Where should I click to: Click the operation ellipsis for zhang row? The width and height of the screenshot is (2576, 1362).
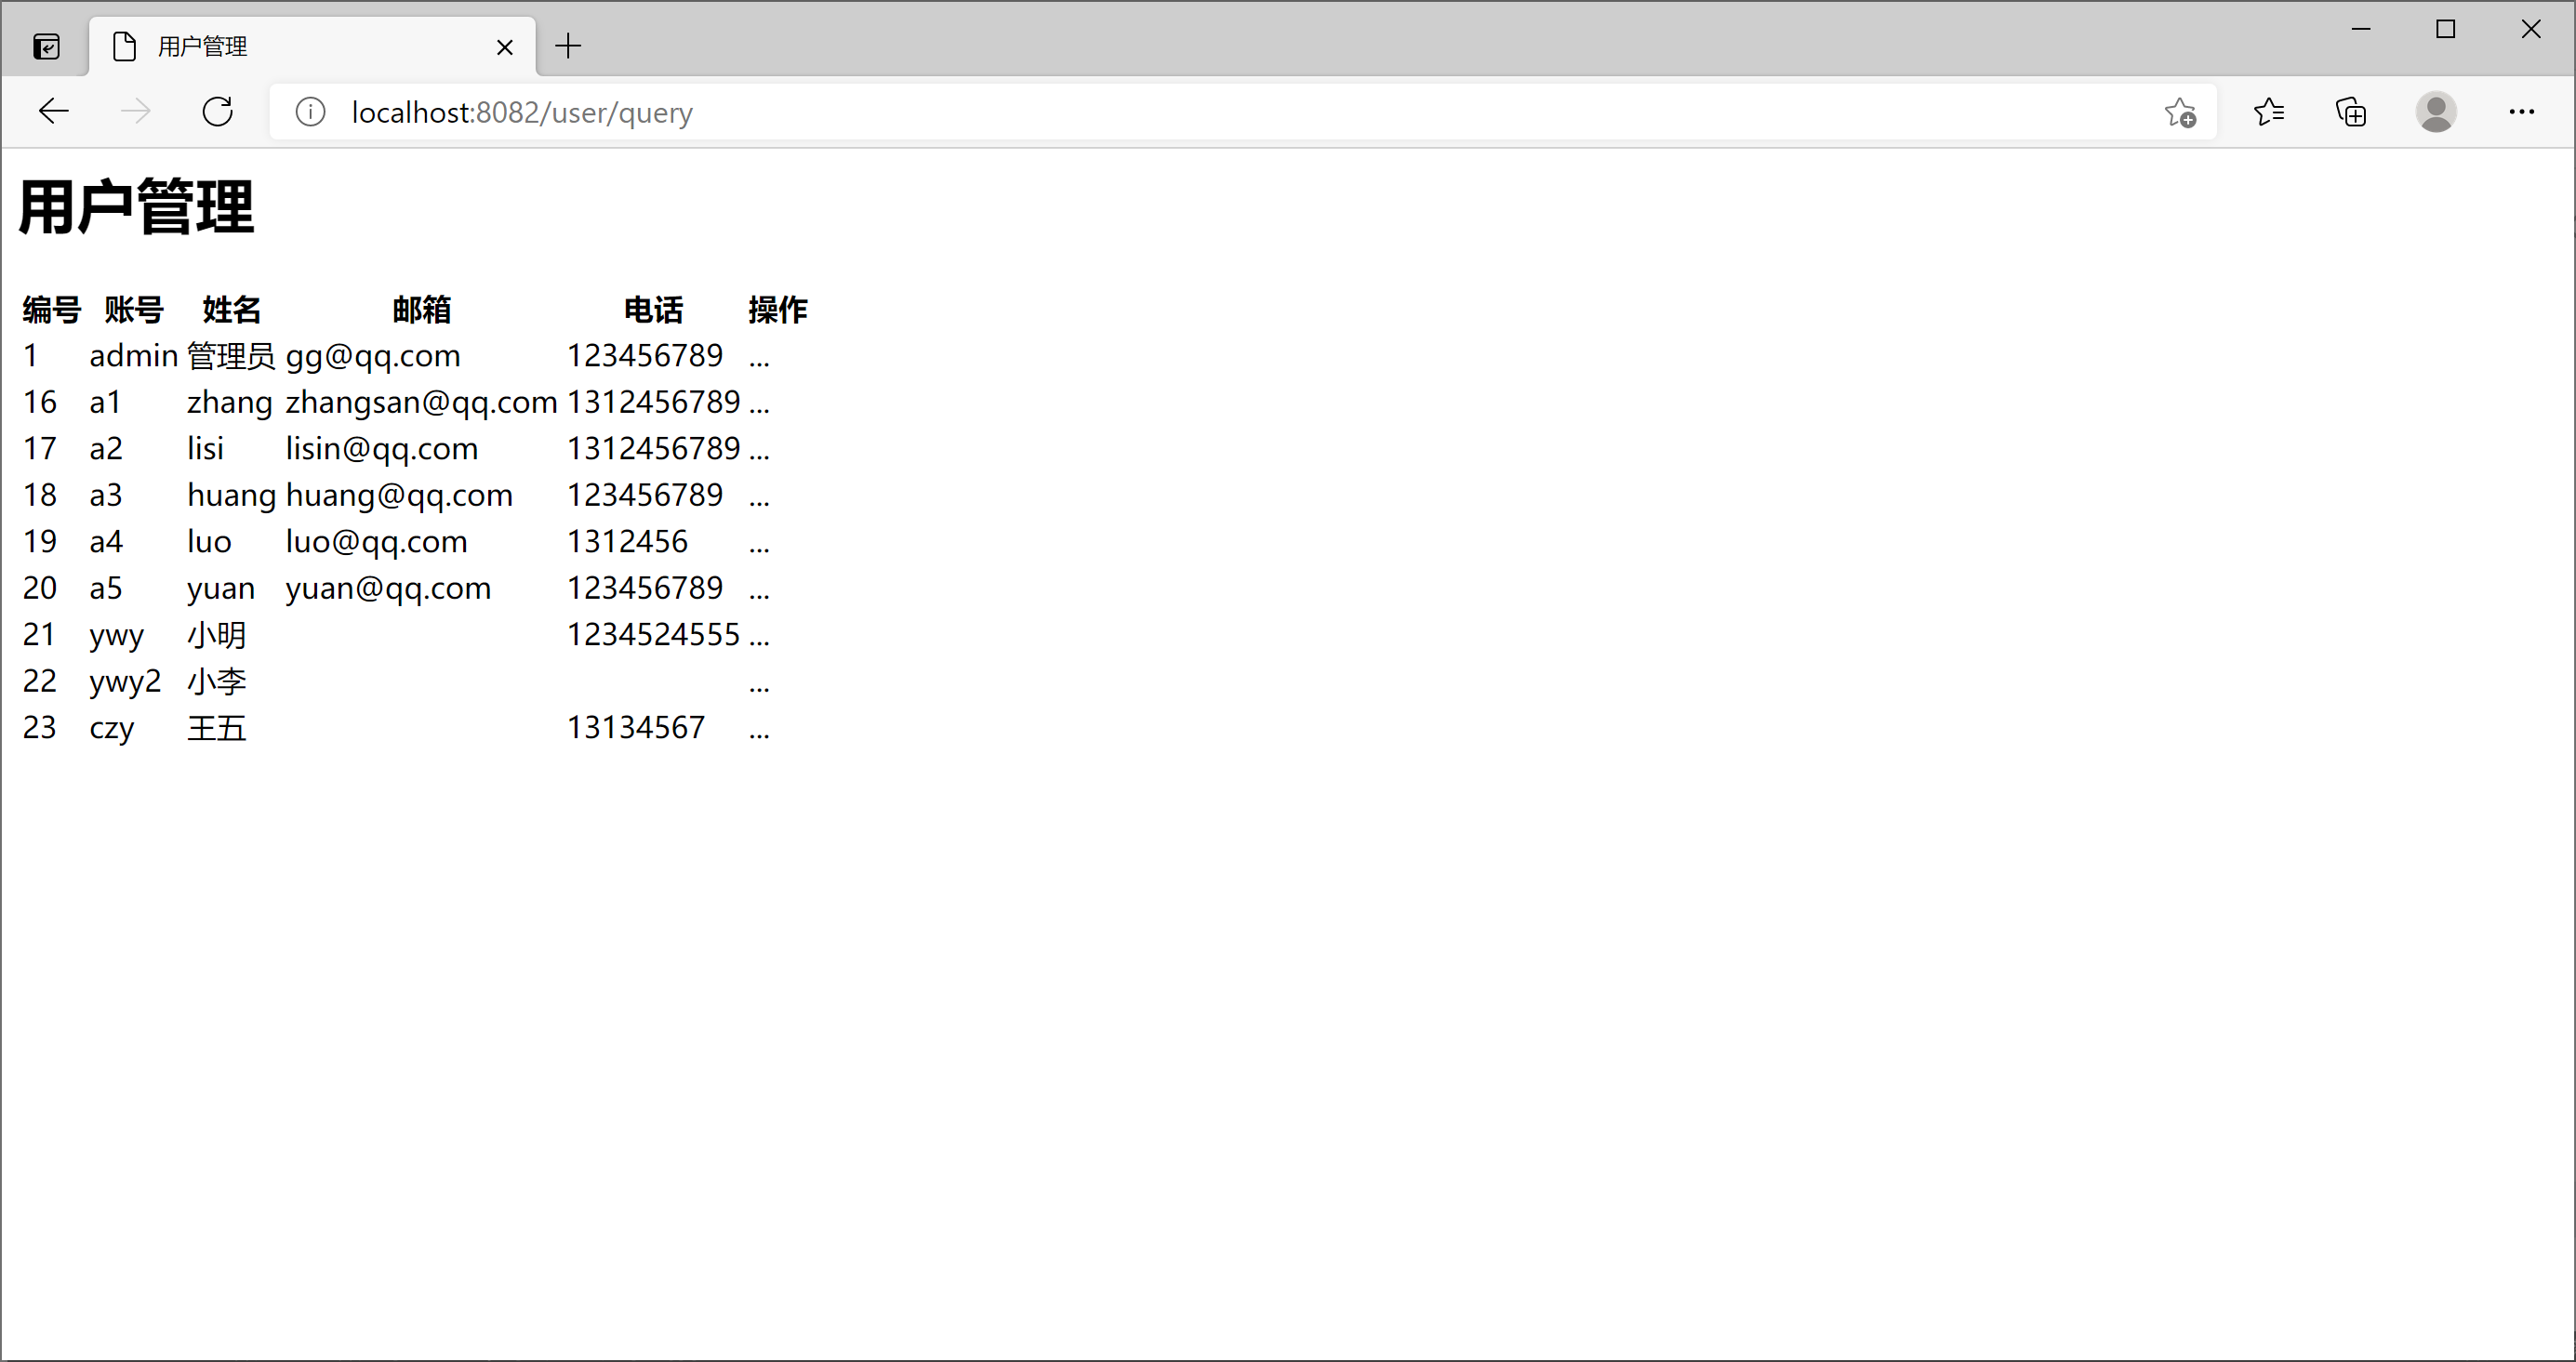[759, 407]
